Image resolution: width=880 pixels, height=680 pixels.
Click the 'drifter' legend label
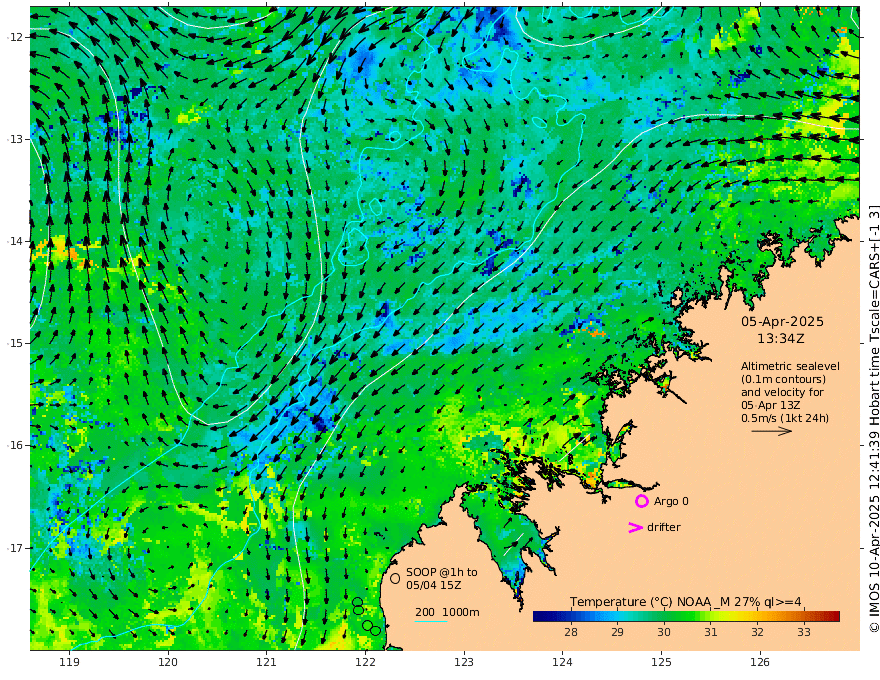tap(663, 527)
